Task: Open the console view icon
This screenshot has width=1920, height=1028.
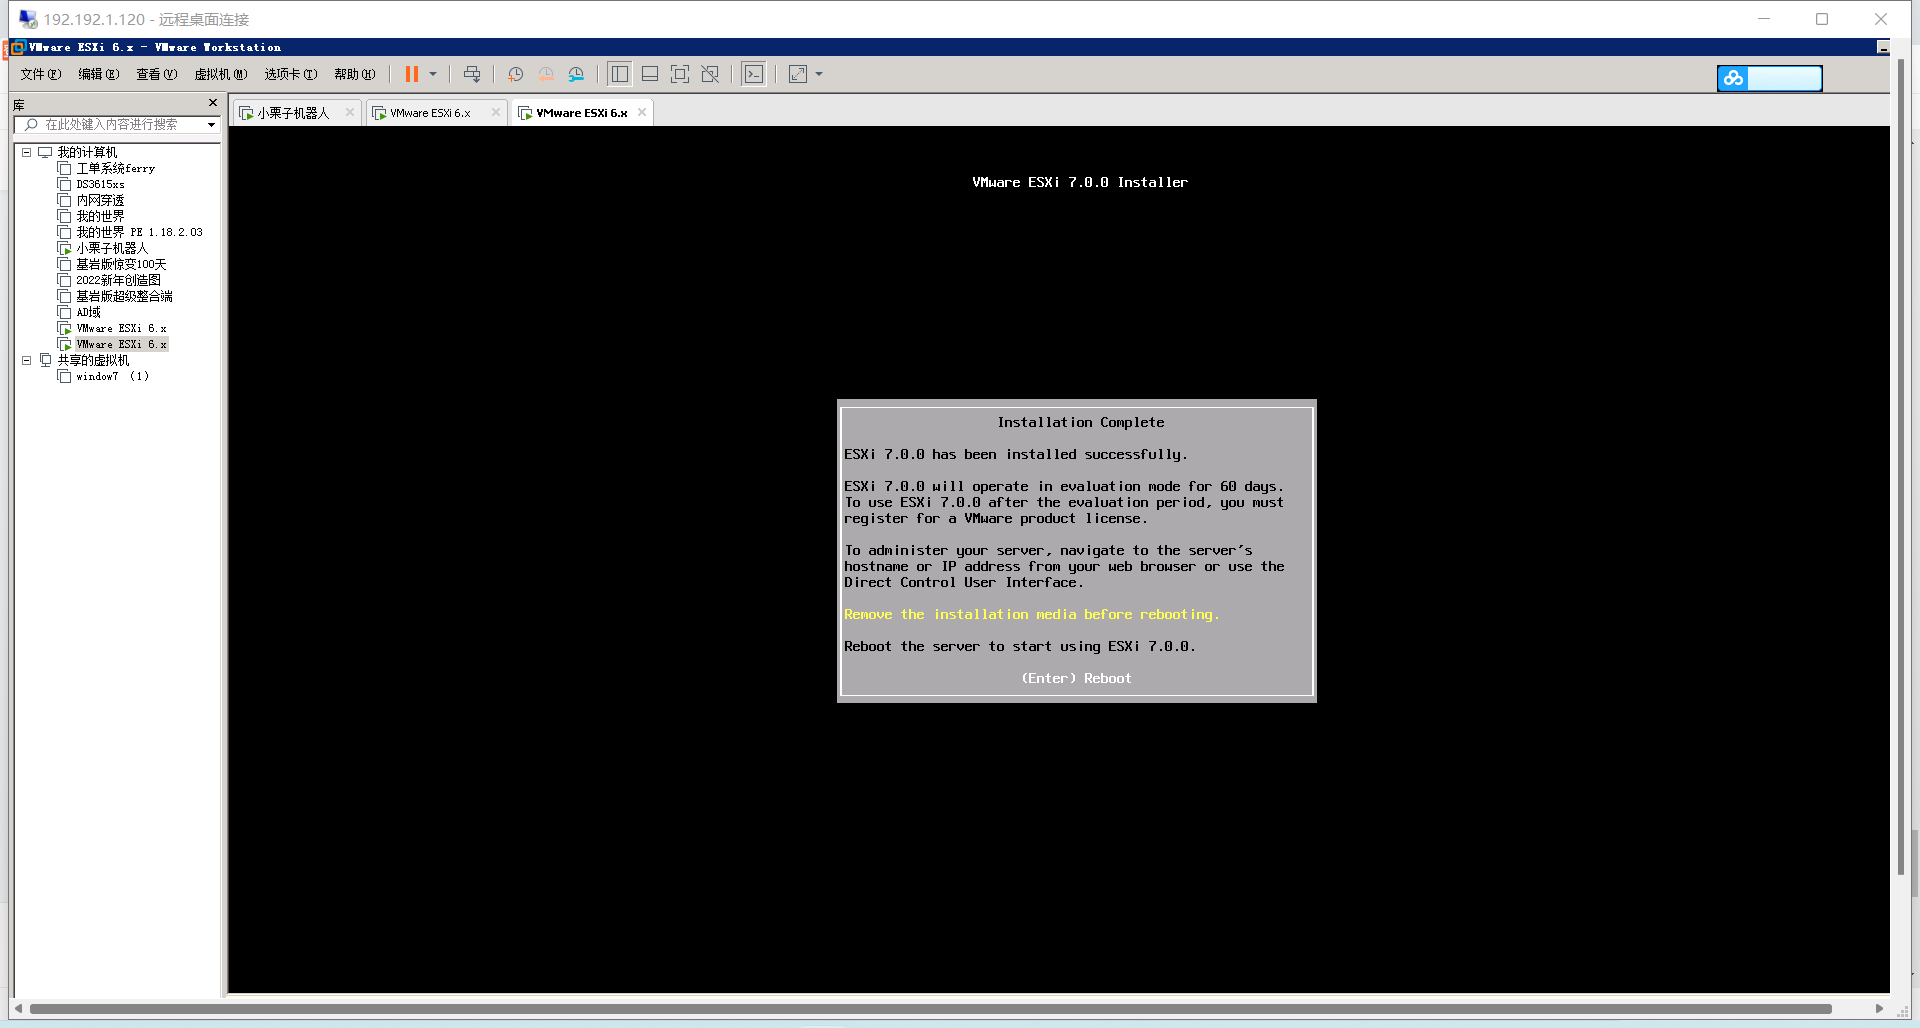Action: (754, 74)
